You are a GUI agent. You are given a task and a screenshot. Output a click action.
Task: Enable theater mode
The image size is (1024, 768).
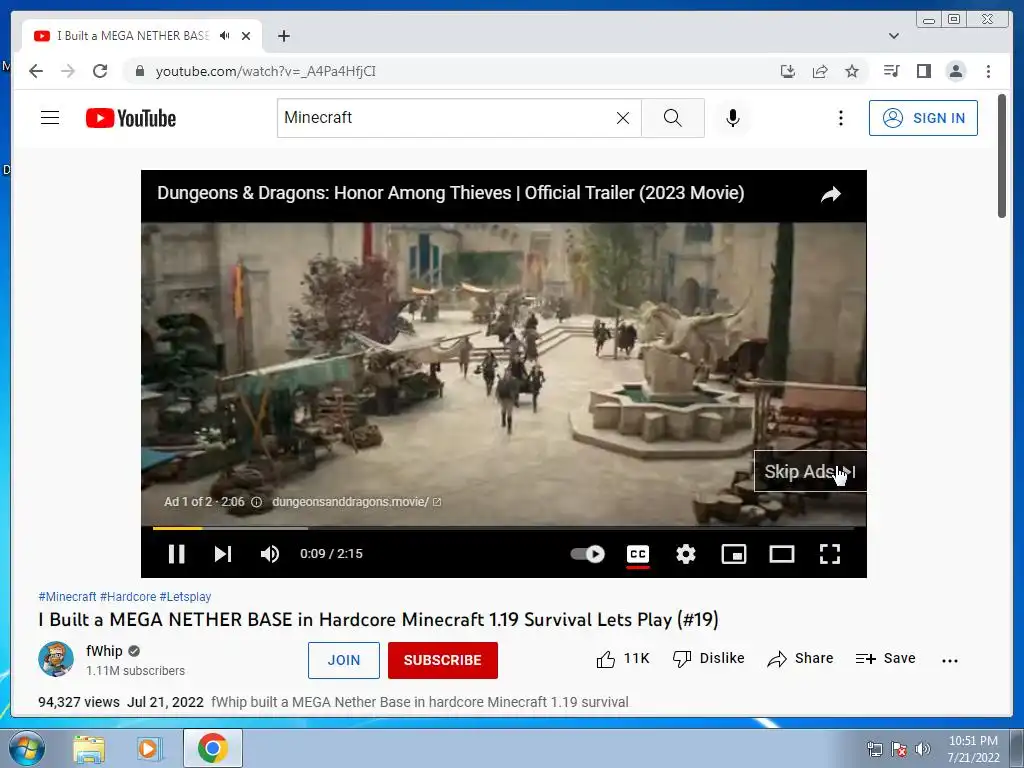point(782,554)
